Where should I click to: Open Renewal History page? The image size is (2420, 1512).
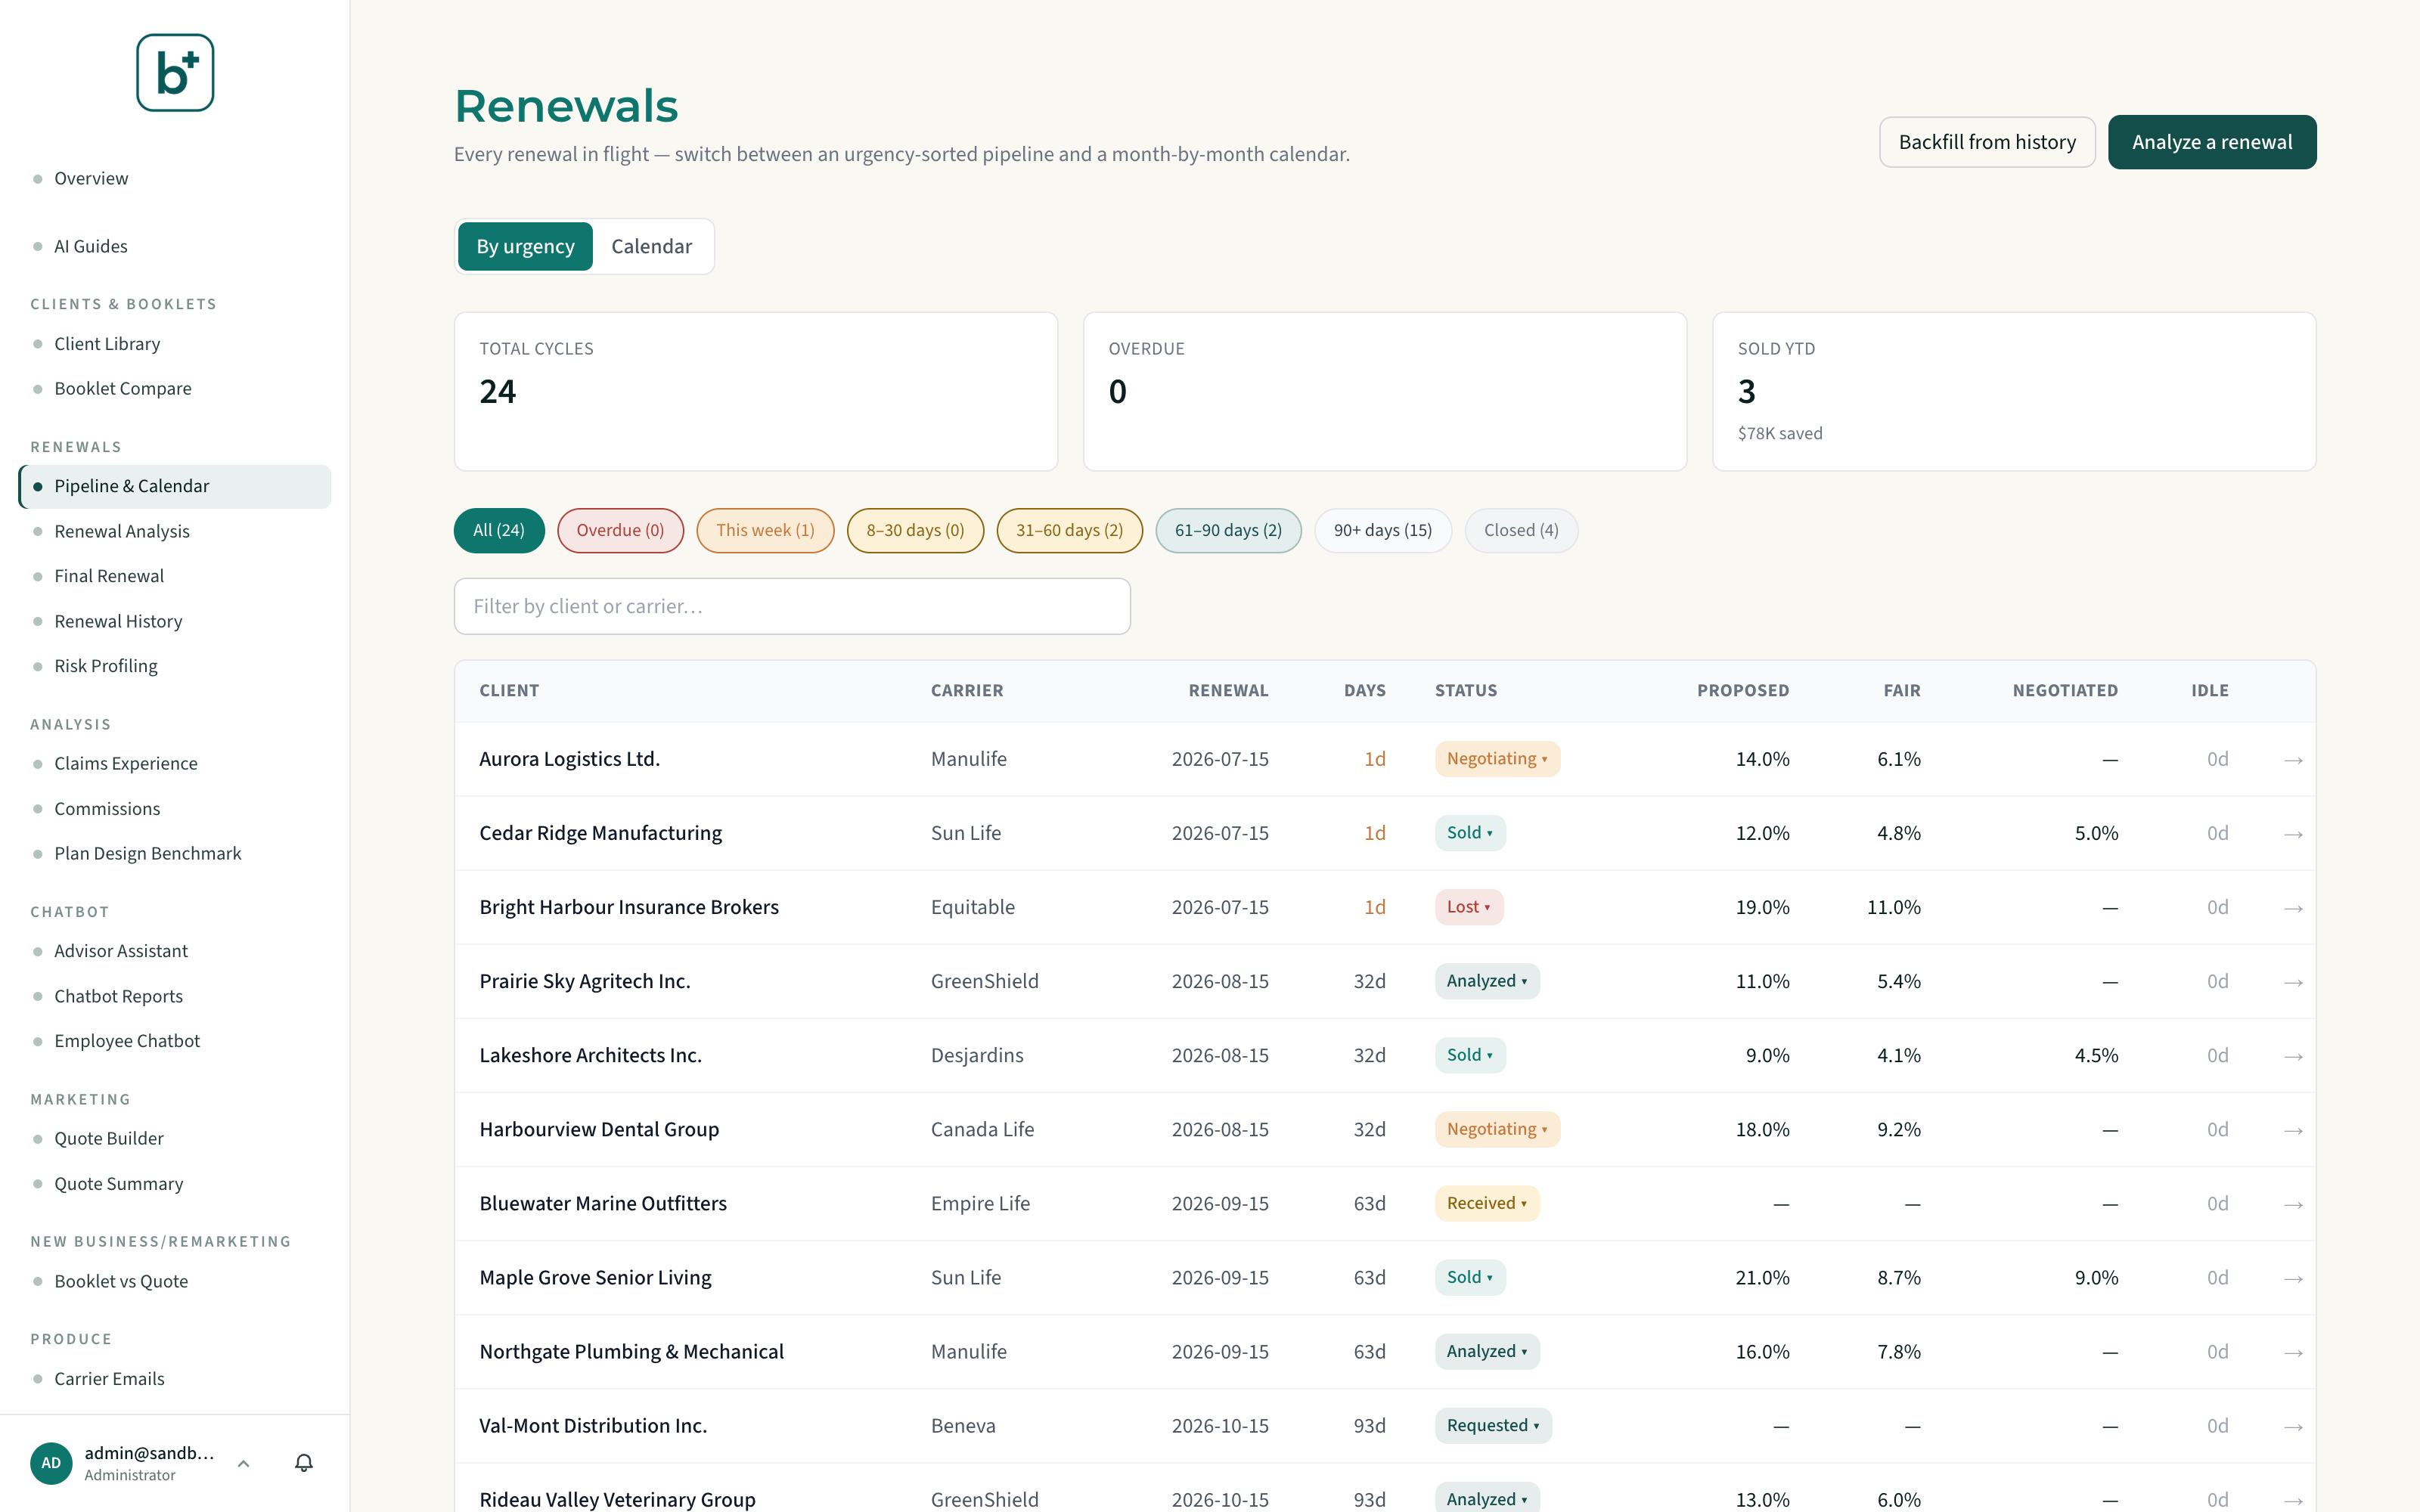click(x=118, y=621)
